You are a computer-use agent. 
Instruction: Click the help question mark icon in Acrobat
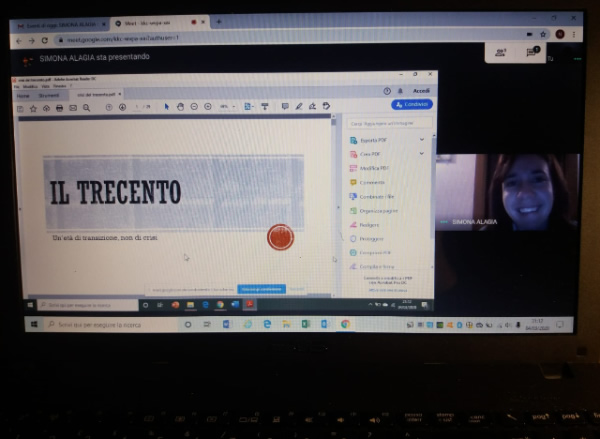pyautogui.click(x=387, y=91)
